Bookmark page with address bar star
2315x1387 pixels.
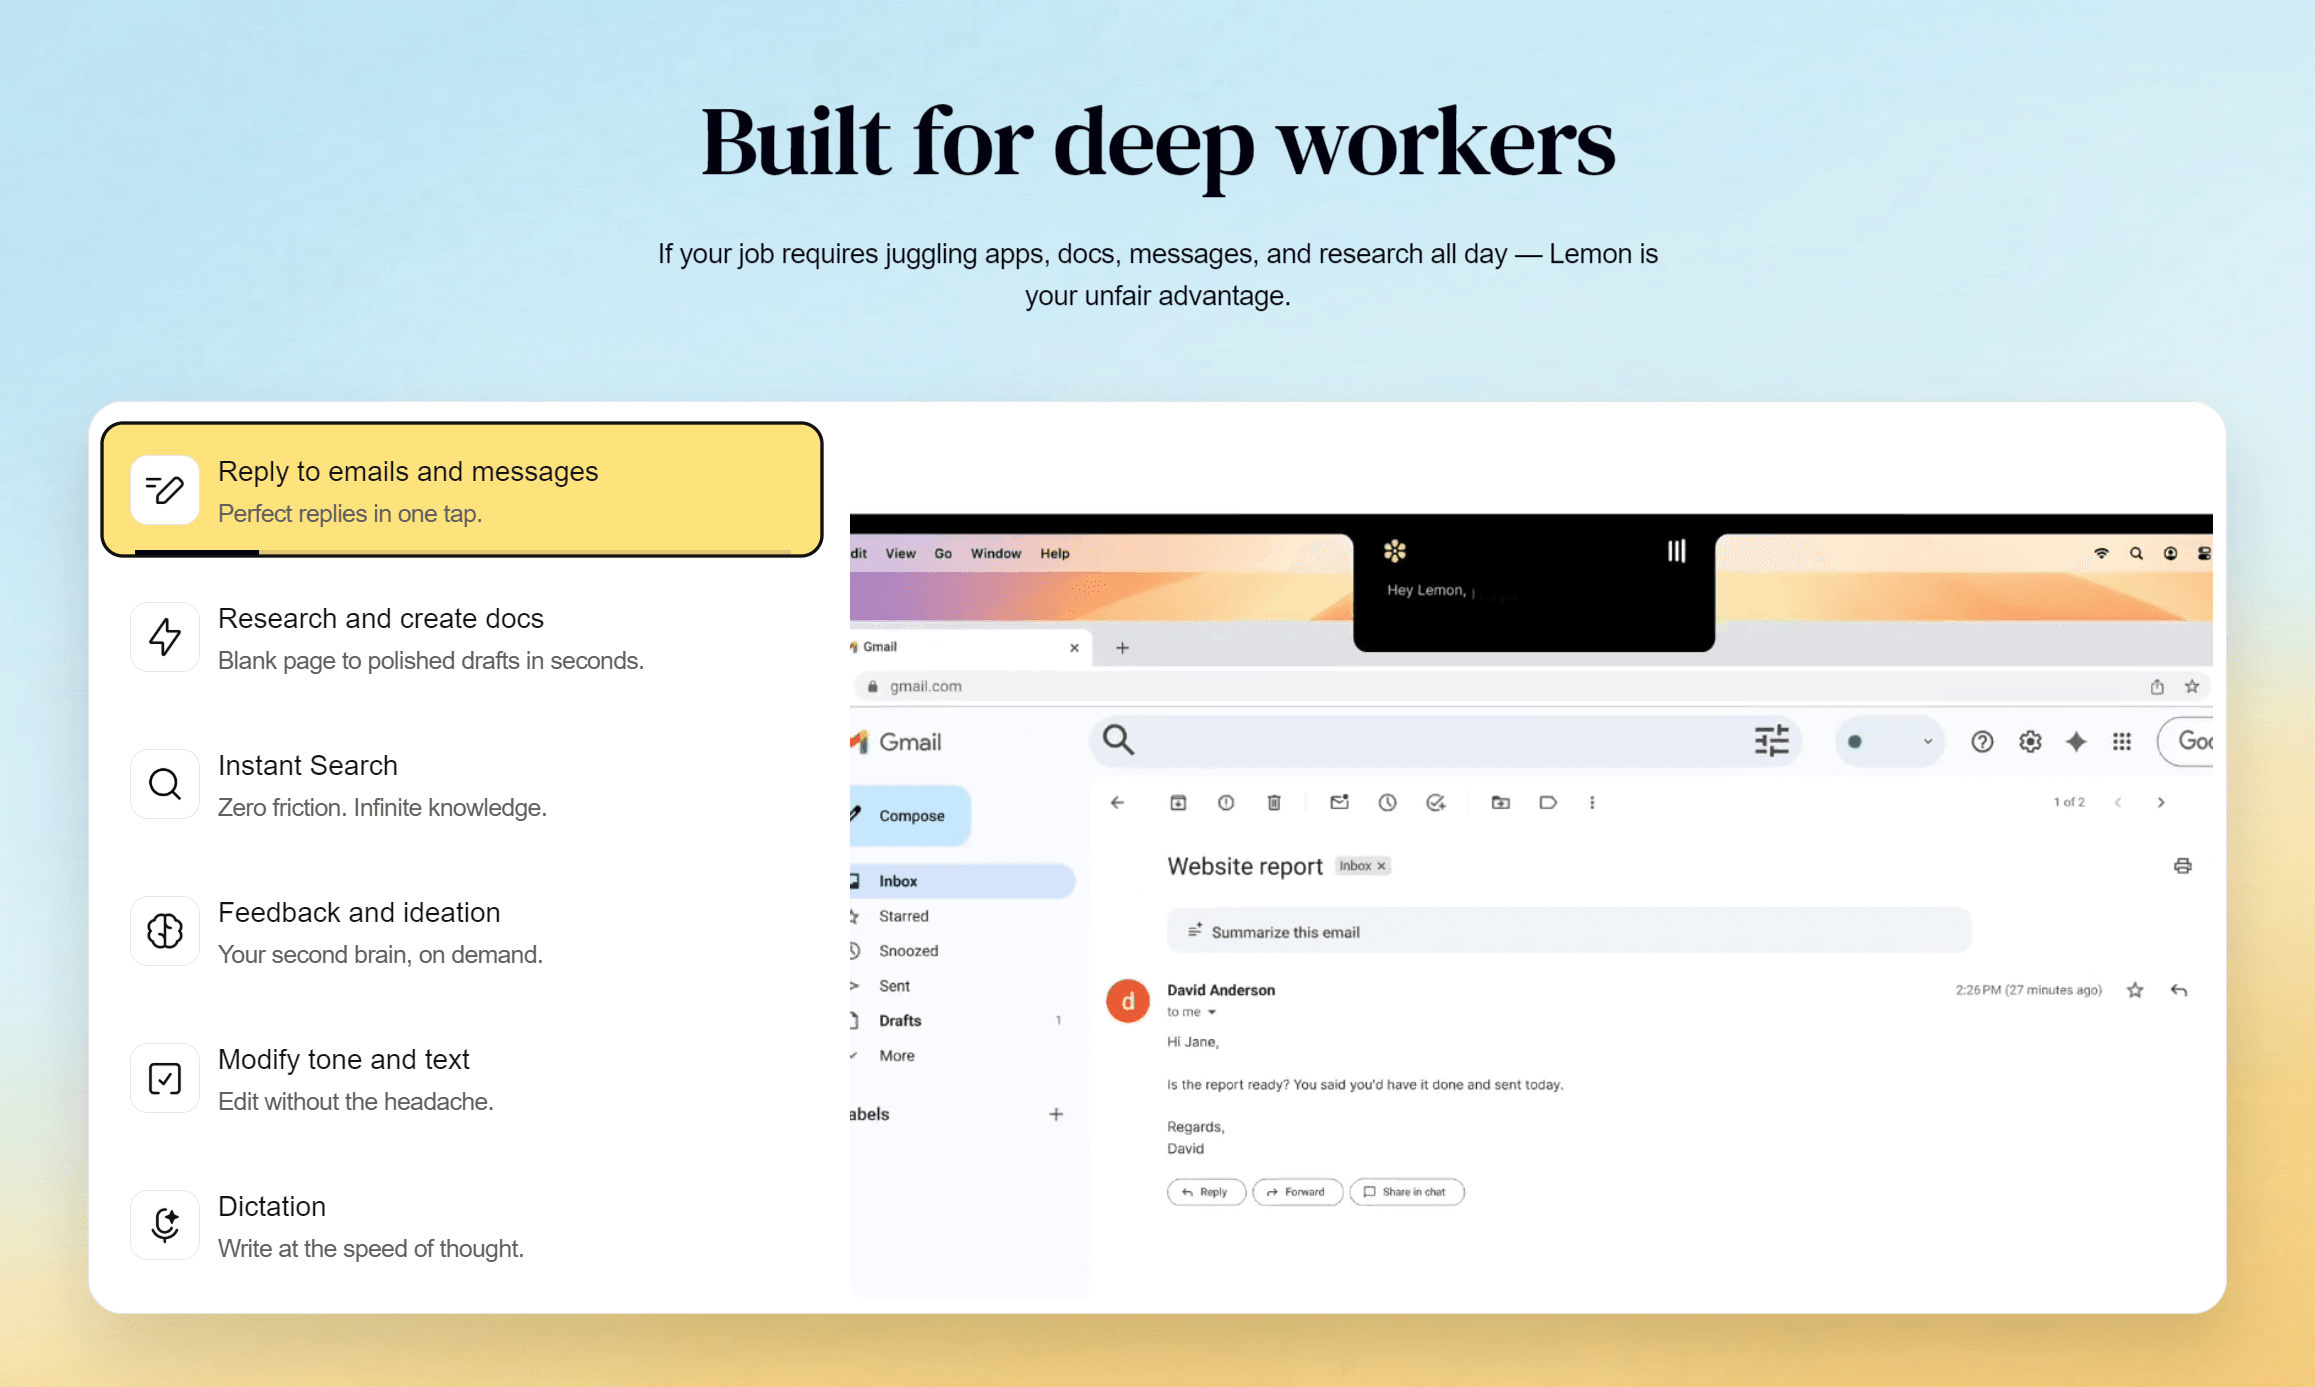point(2192,686)
